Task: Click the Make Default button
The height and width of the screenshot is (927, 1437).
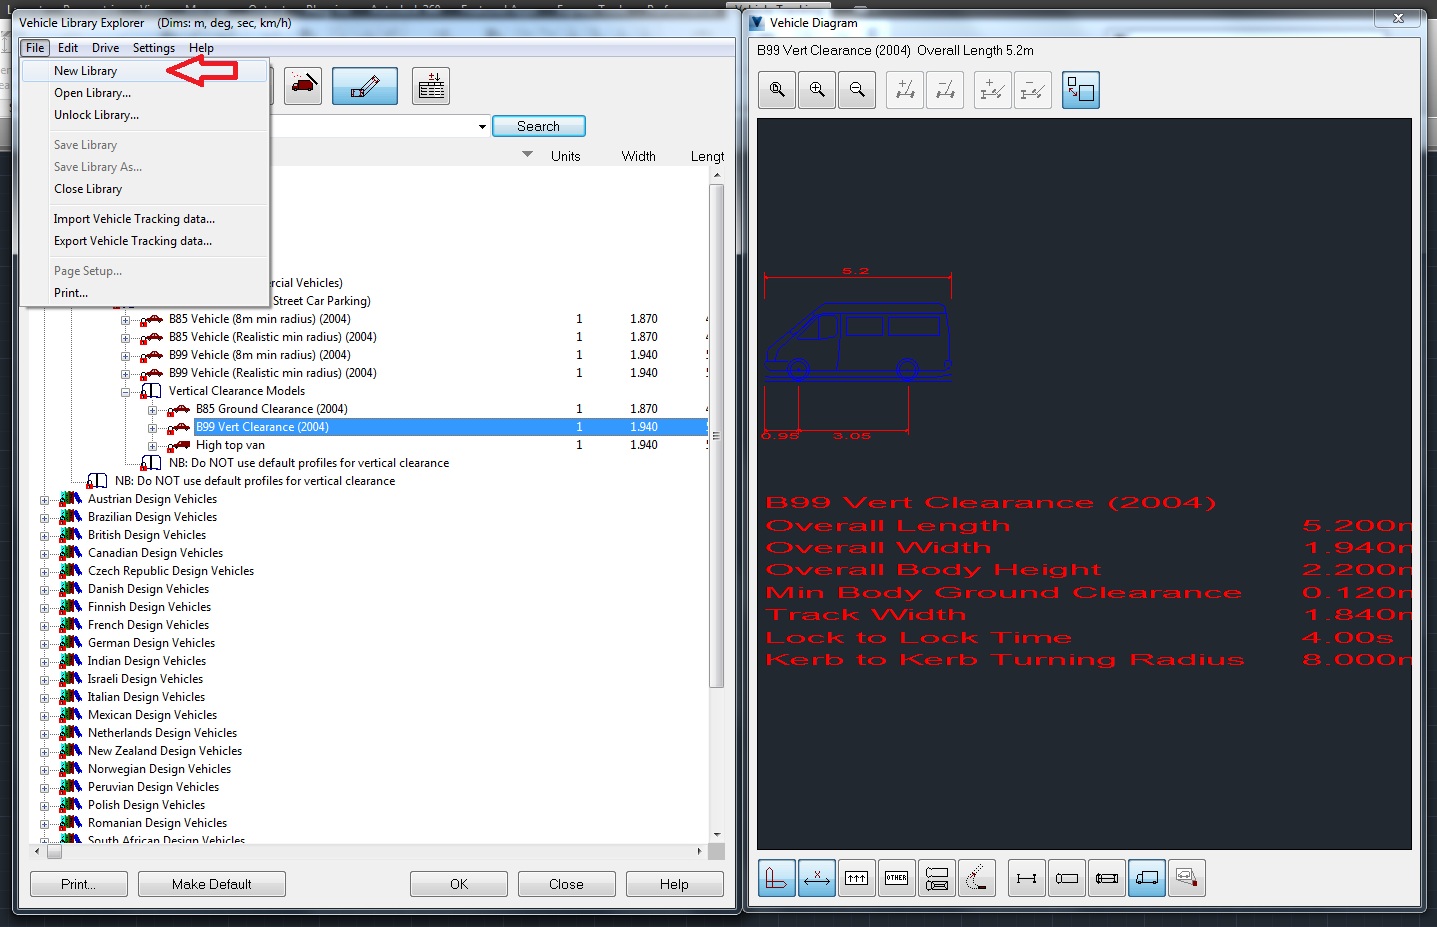Action: [x=212, y=884]
